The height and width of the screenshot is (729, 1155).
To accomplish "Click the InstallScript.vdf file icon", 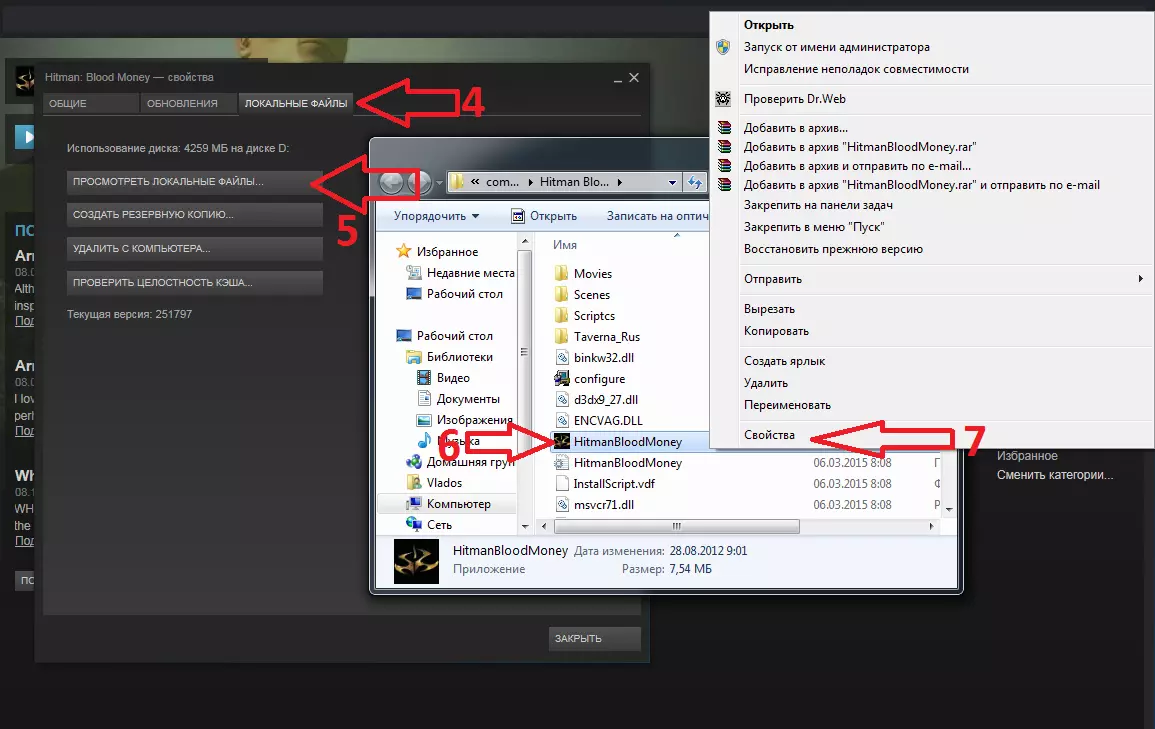I will point(561,484).
